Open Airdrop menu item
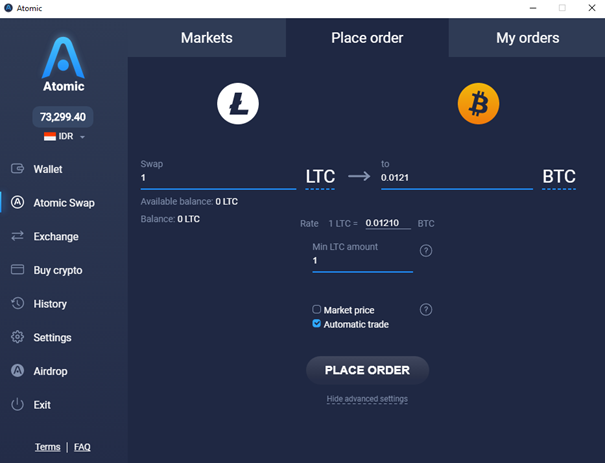This screenshot has height=463, width=605. click(51, 371)
